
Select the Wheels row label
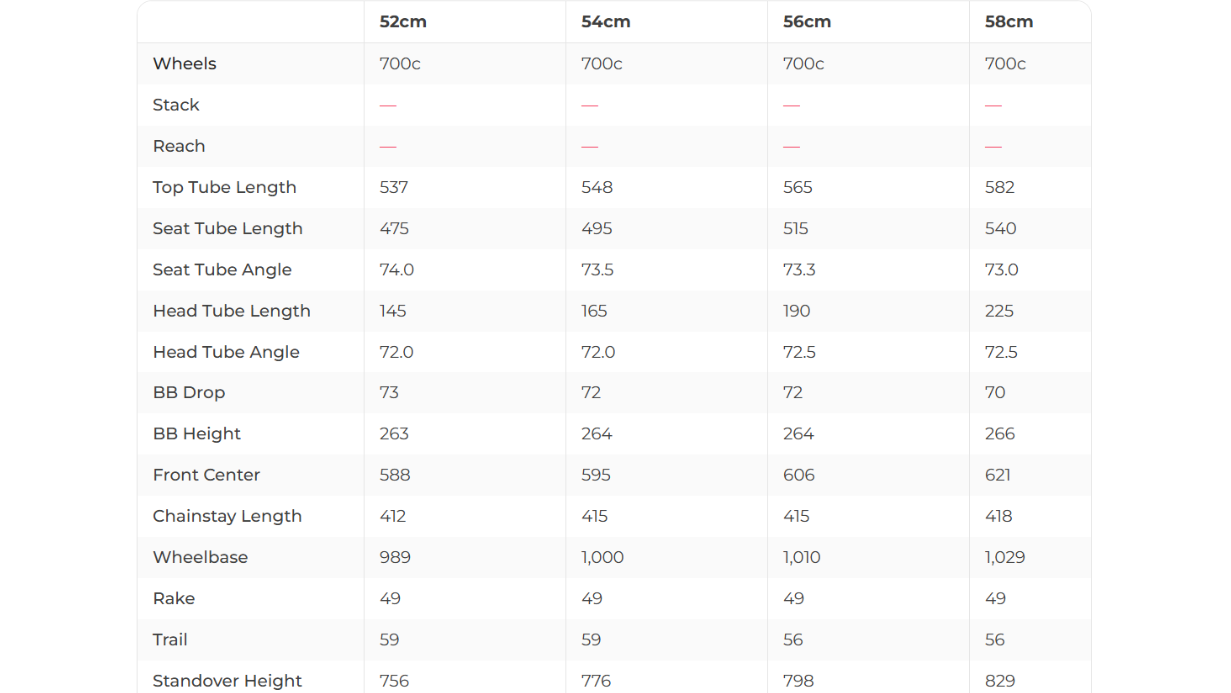tap(184, 64)
